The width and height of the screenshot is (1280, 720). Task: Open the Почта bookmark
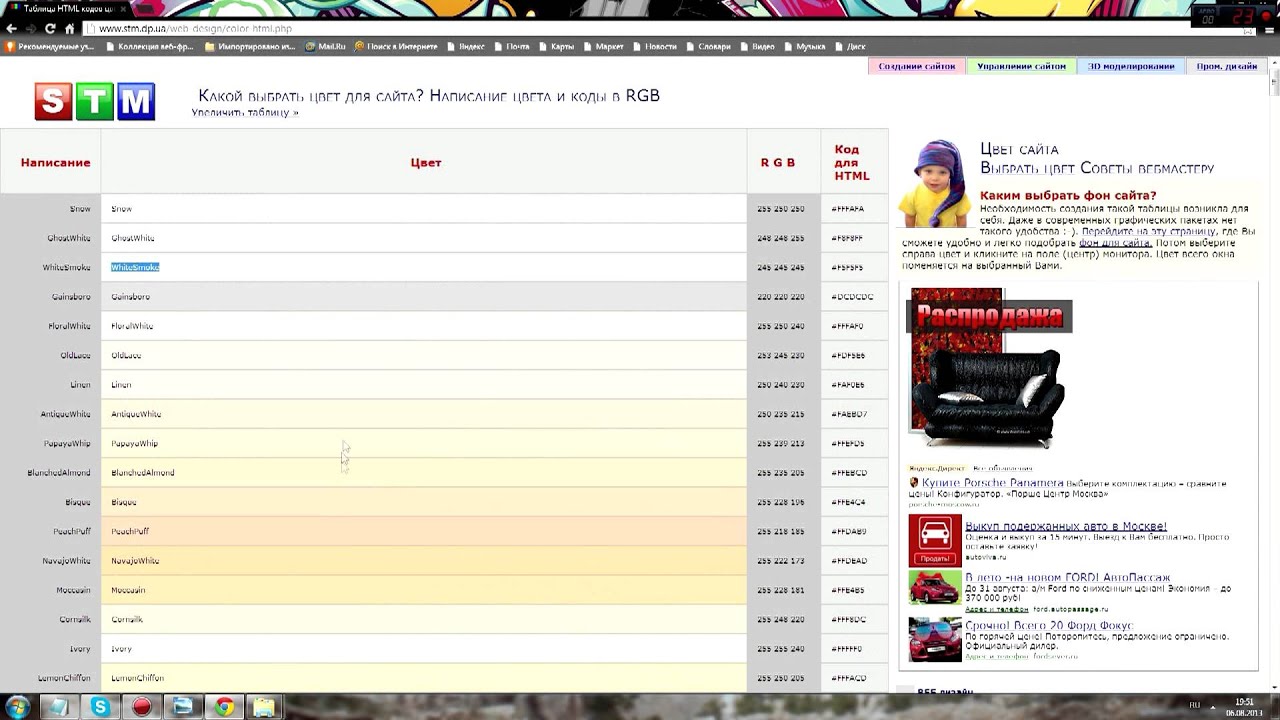[511, 46]
